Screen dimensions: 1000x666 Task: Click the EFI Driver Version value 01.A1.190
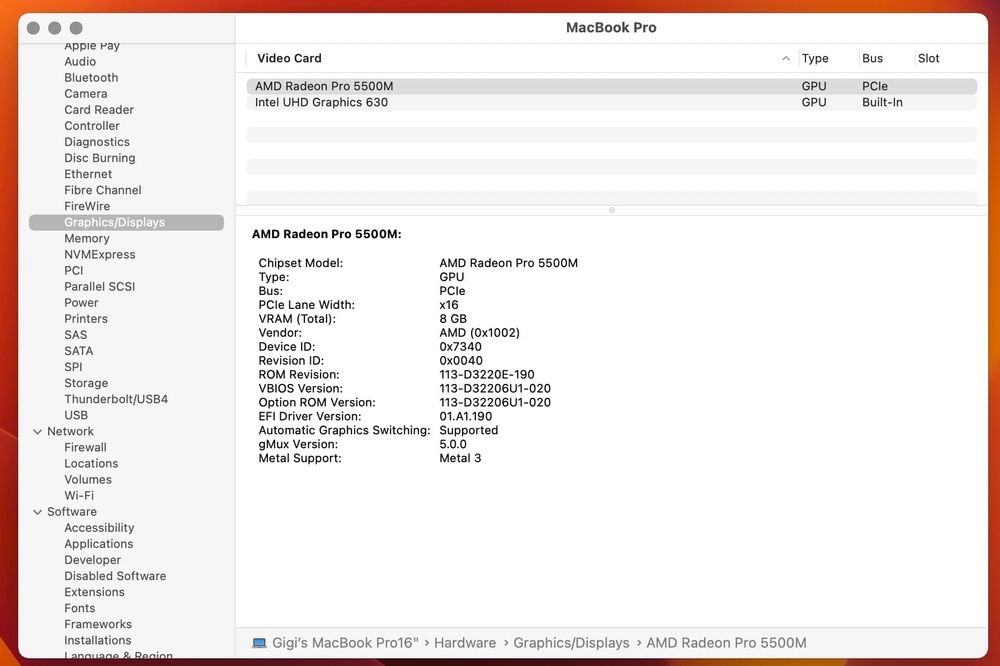click(x=466, y=417)
